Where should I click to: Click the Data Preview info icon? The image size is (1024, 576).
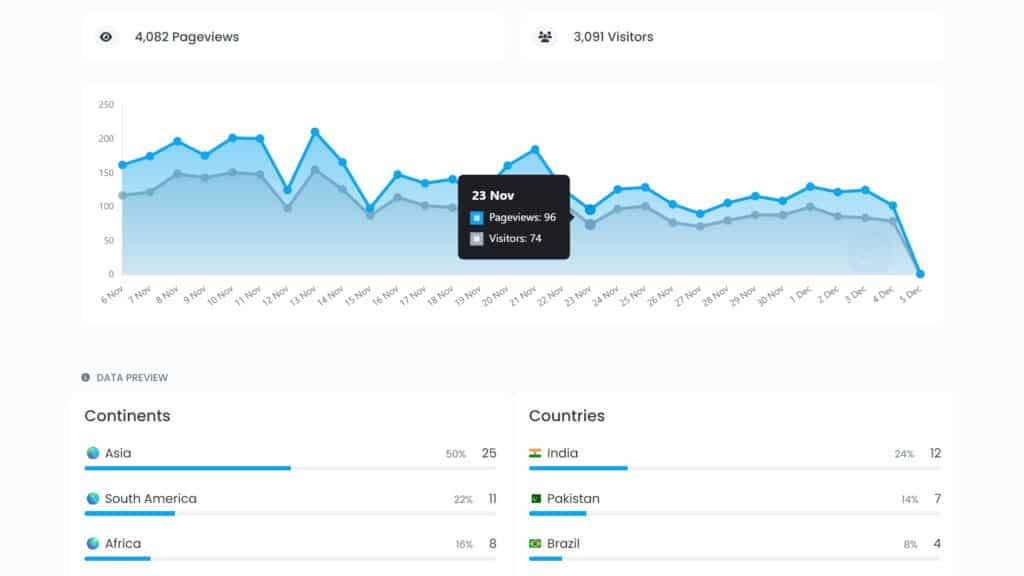[x=86, y=377]
